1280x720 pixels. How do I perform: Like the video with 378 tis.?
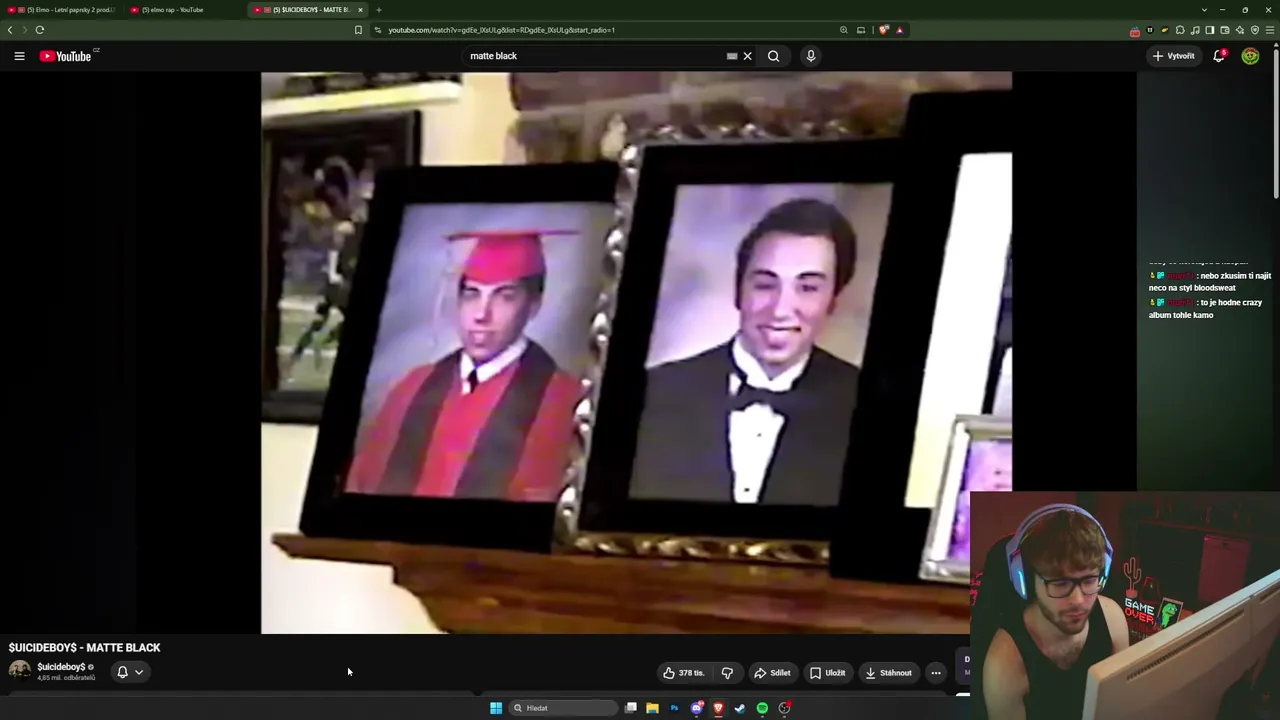pos(684,673)
